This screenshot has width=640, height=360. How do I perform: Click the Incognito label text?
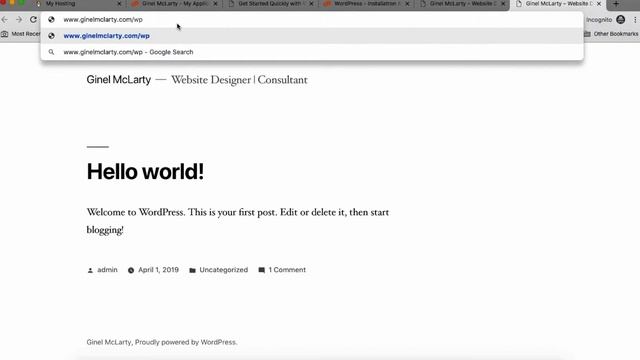point(599,20)
